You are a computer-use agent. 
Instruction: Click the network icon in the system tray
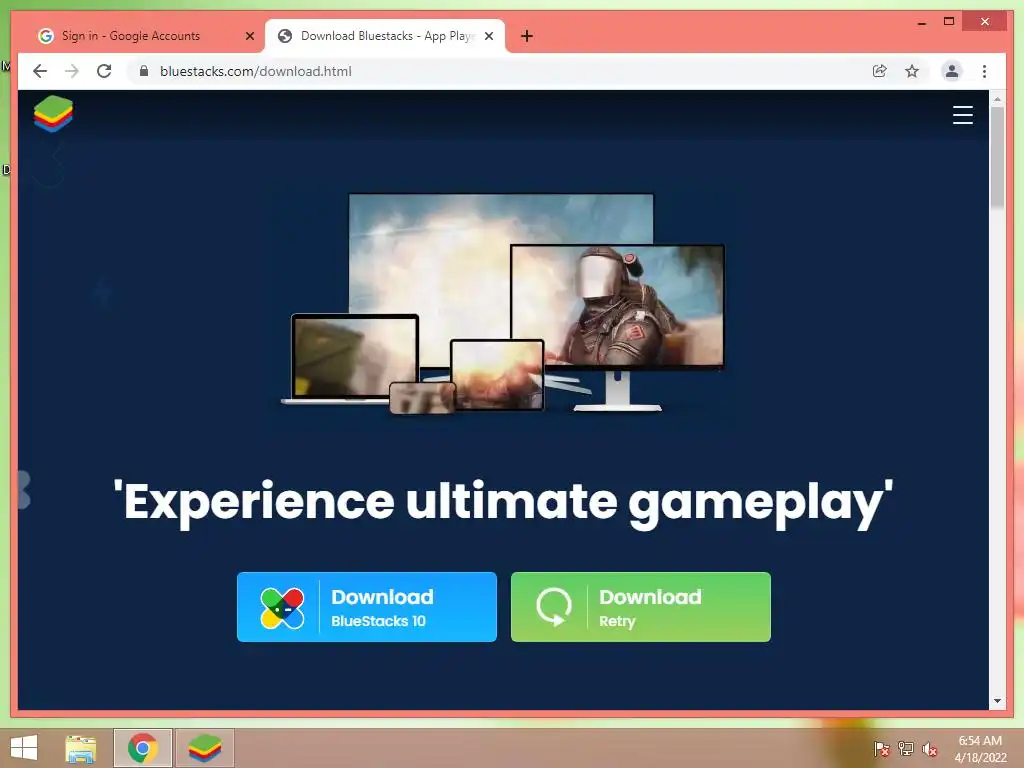tap(905, 748)
